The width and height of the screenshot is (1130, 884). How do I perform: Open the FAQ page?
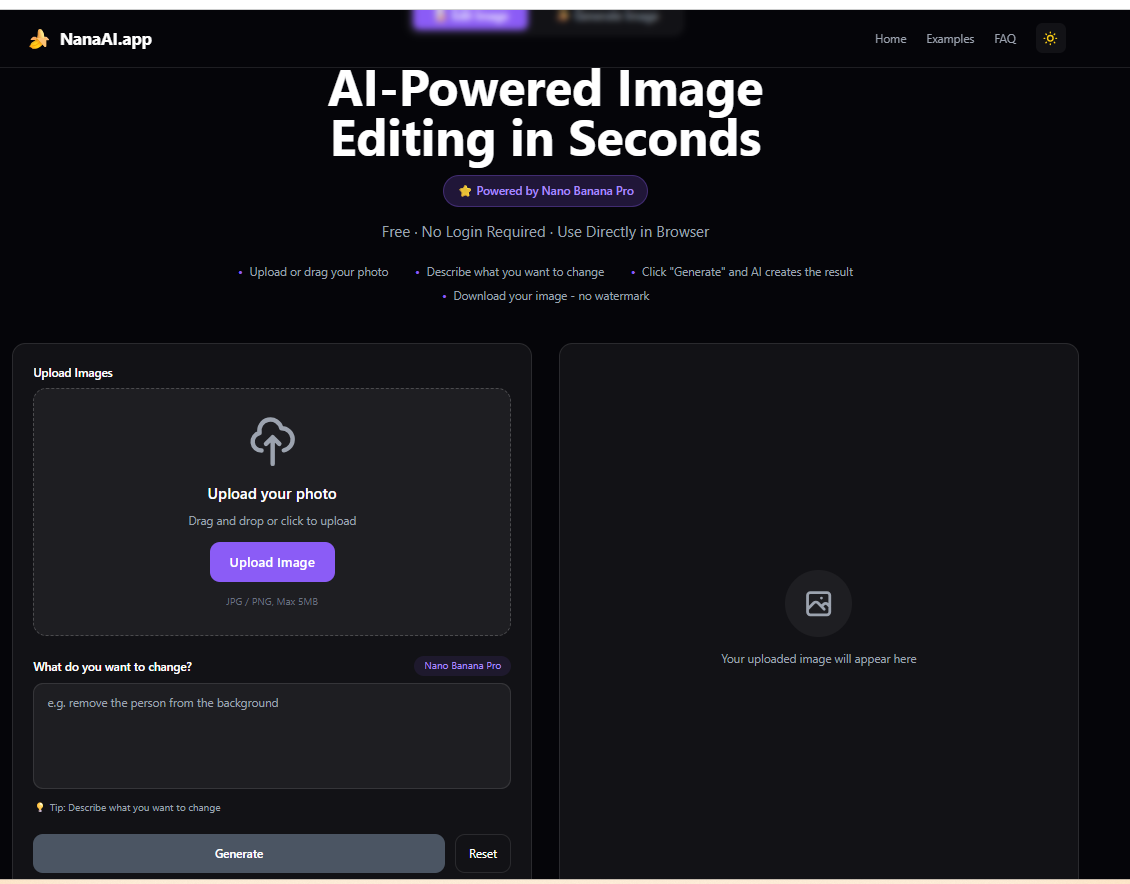tap(1004, 39)
